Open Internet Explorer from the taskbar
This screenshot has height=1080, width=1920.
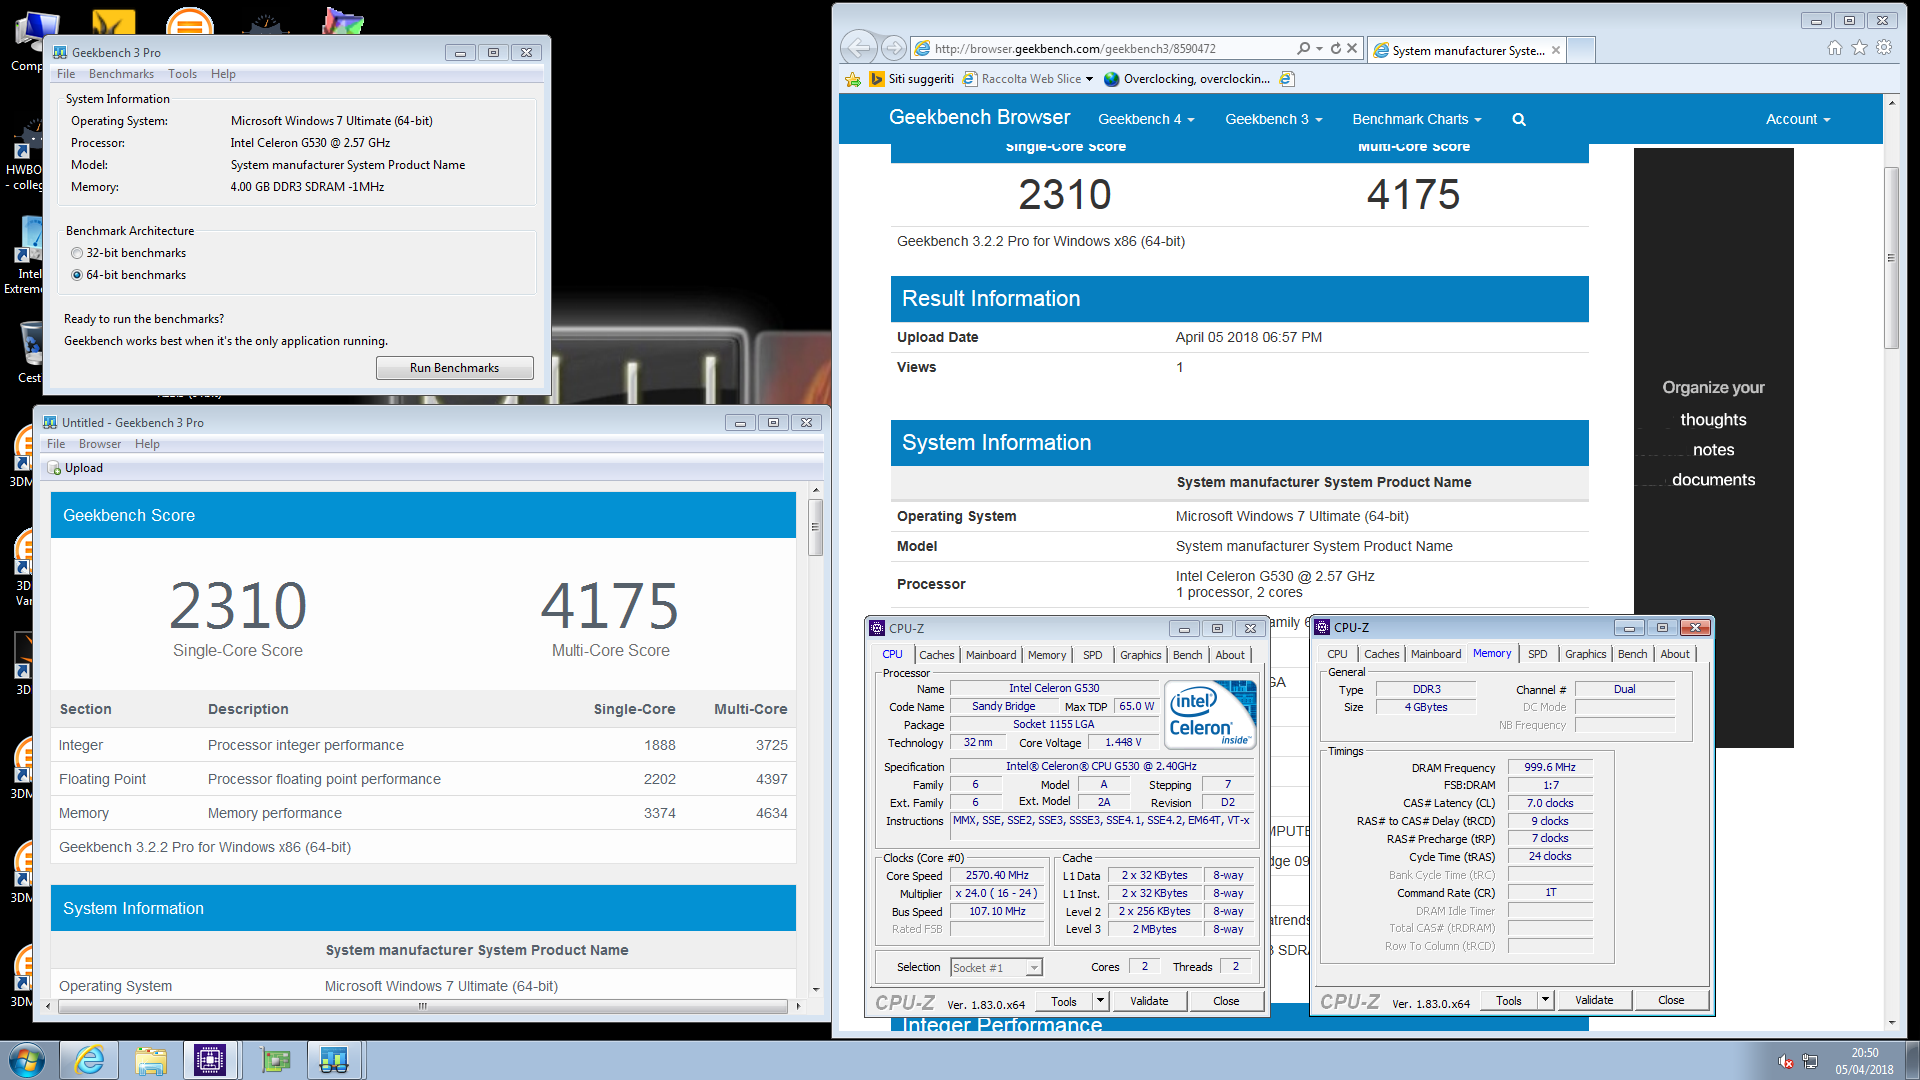coord(89,1060)
